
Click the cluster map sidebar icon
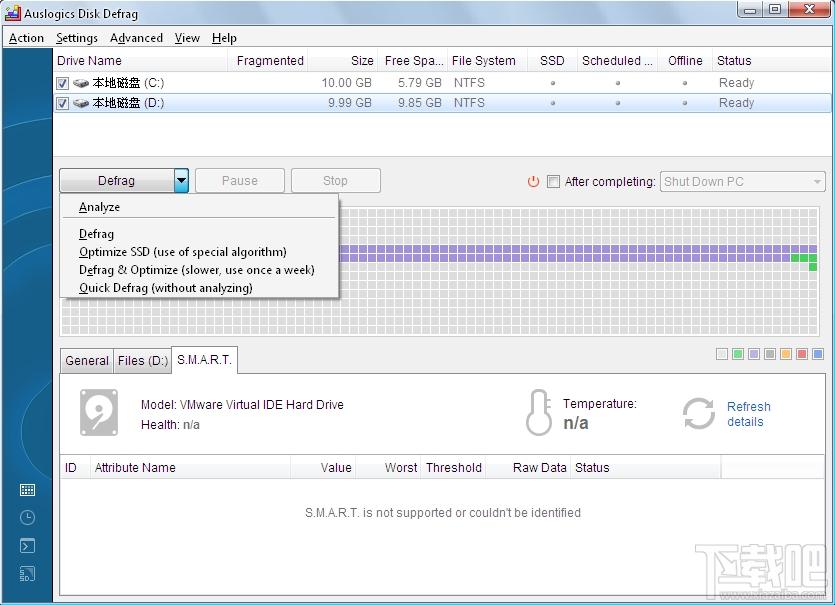pyautogui.click(x=27, y=490)
